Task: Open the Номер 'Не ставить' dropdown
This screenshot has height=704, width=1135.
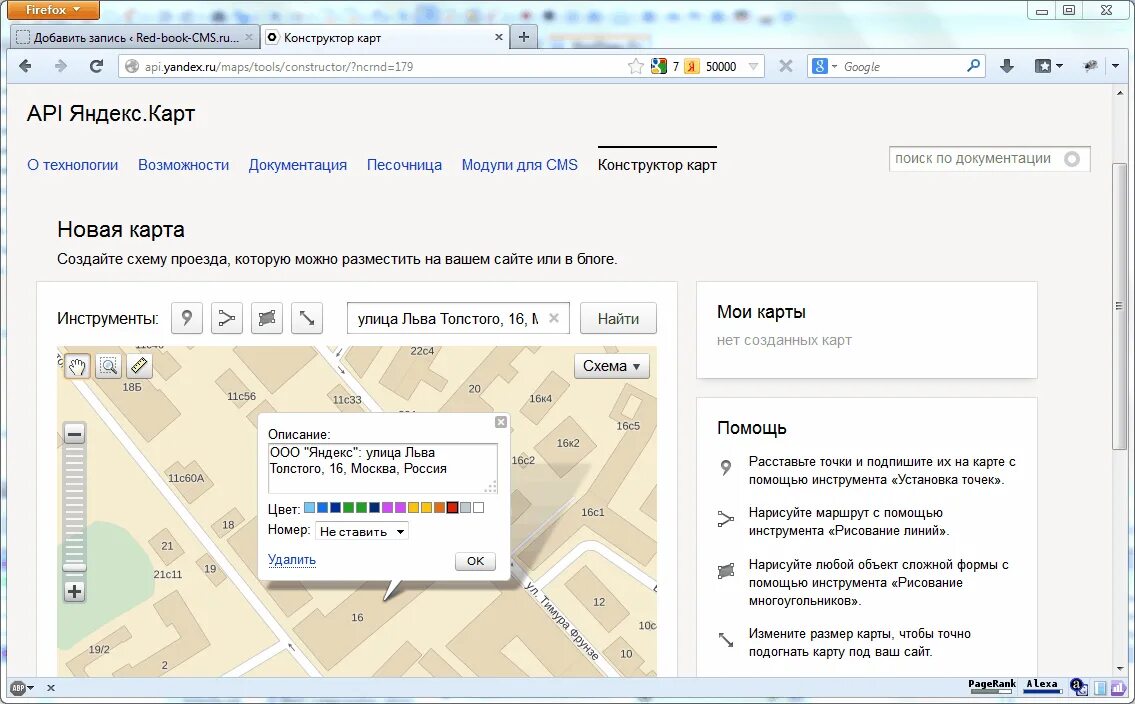Action: (x=362, y=531)
